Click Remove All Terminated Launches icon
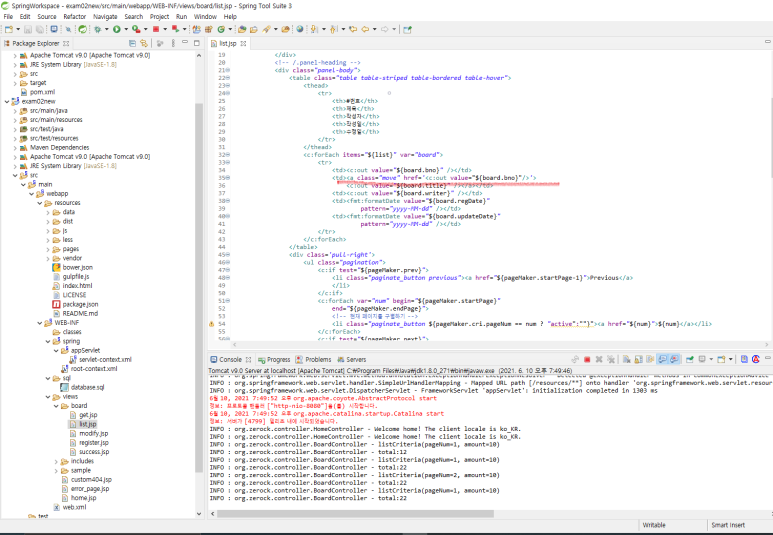 tap(611, 359)
